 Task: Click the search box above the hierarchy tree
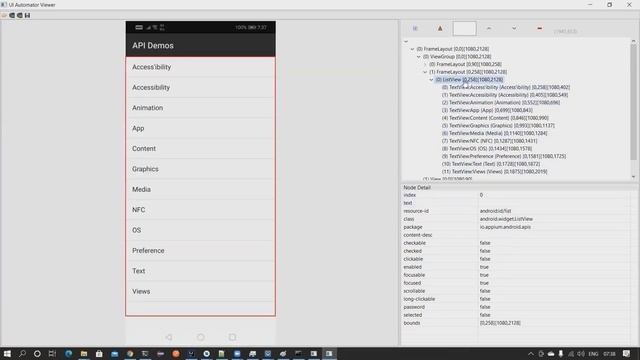click(x=464, y=29)
